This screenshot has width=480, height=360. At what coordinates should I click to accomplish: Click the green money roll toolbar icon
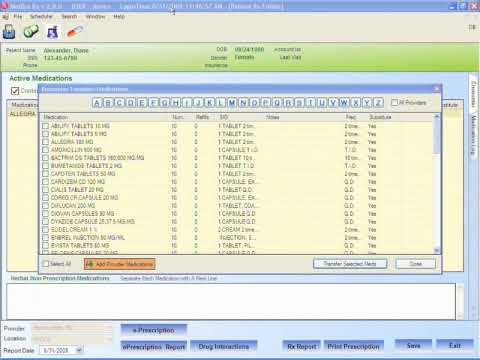click(31, 32)
